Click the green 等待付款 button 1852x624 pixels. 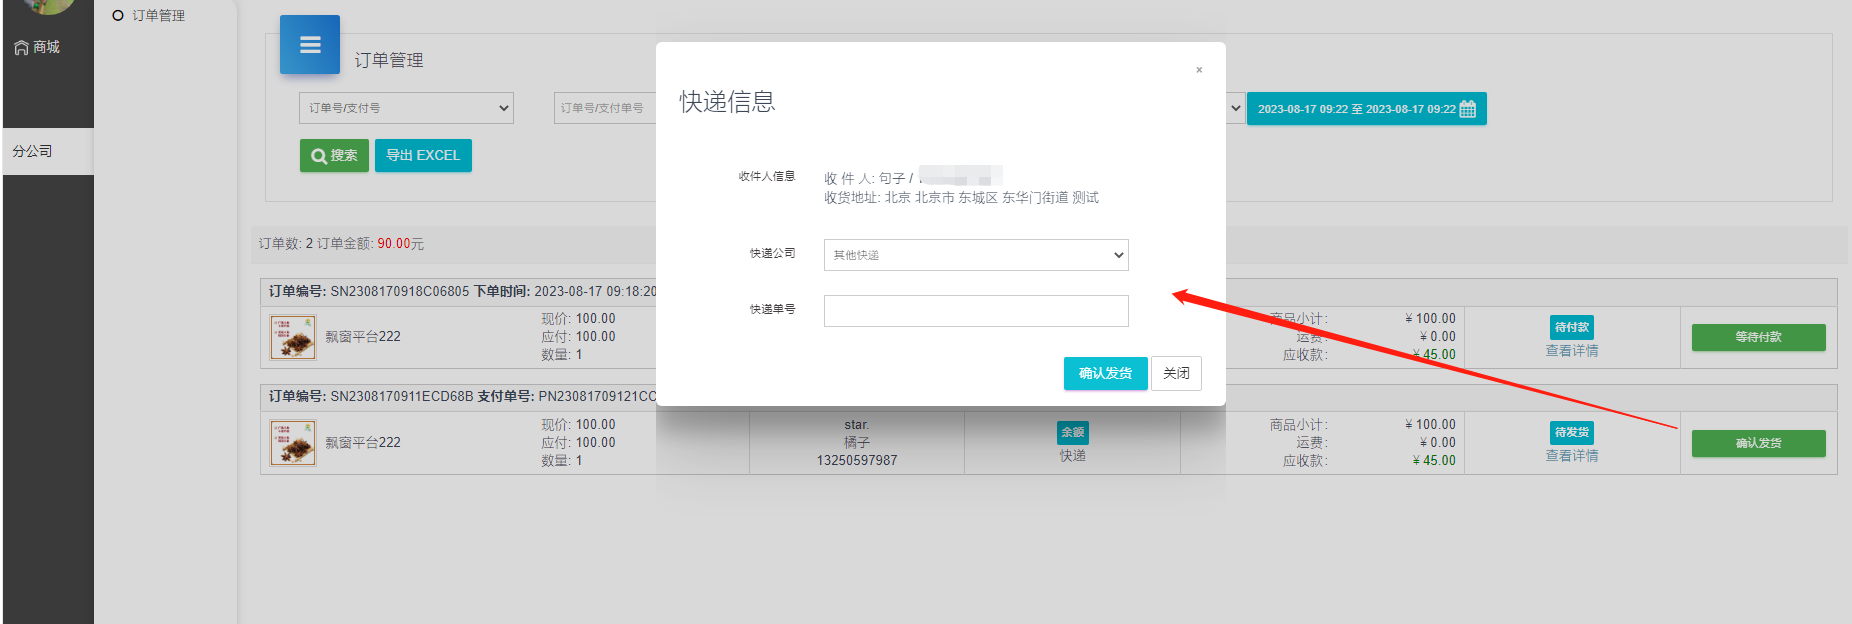click(1758, 337)
